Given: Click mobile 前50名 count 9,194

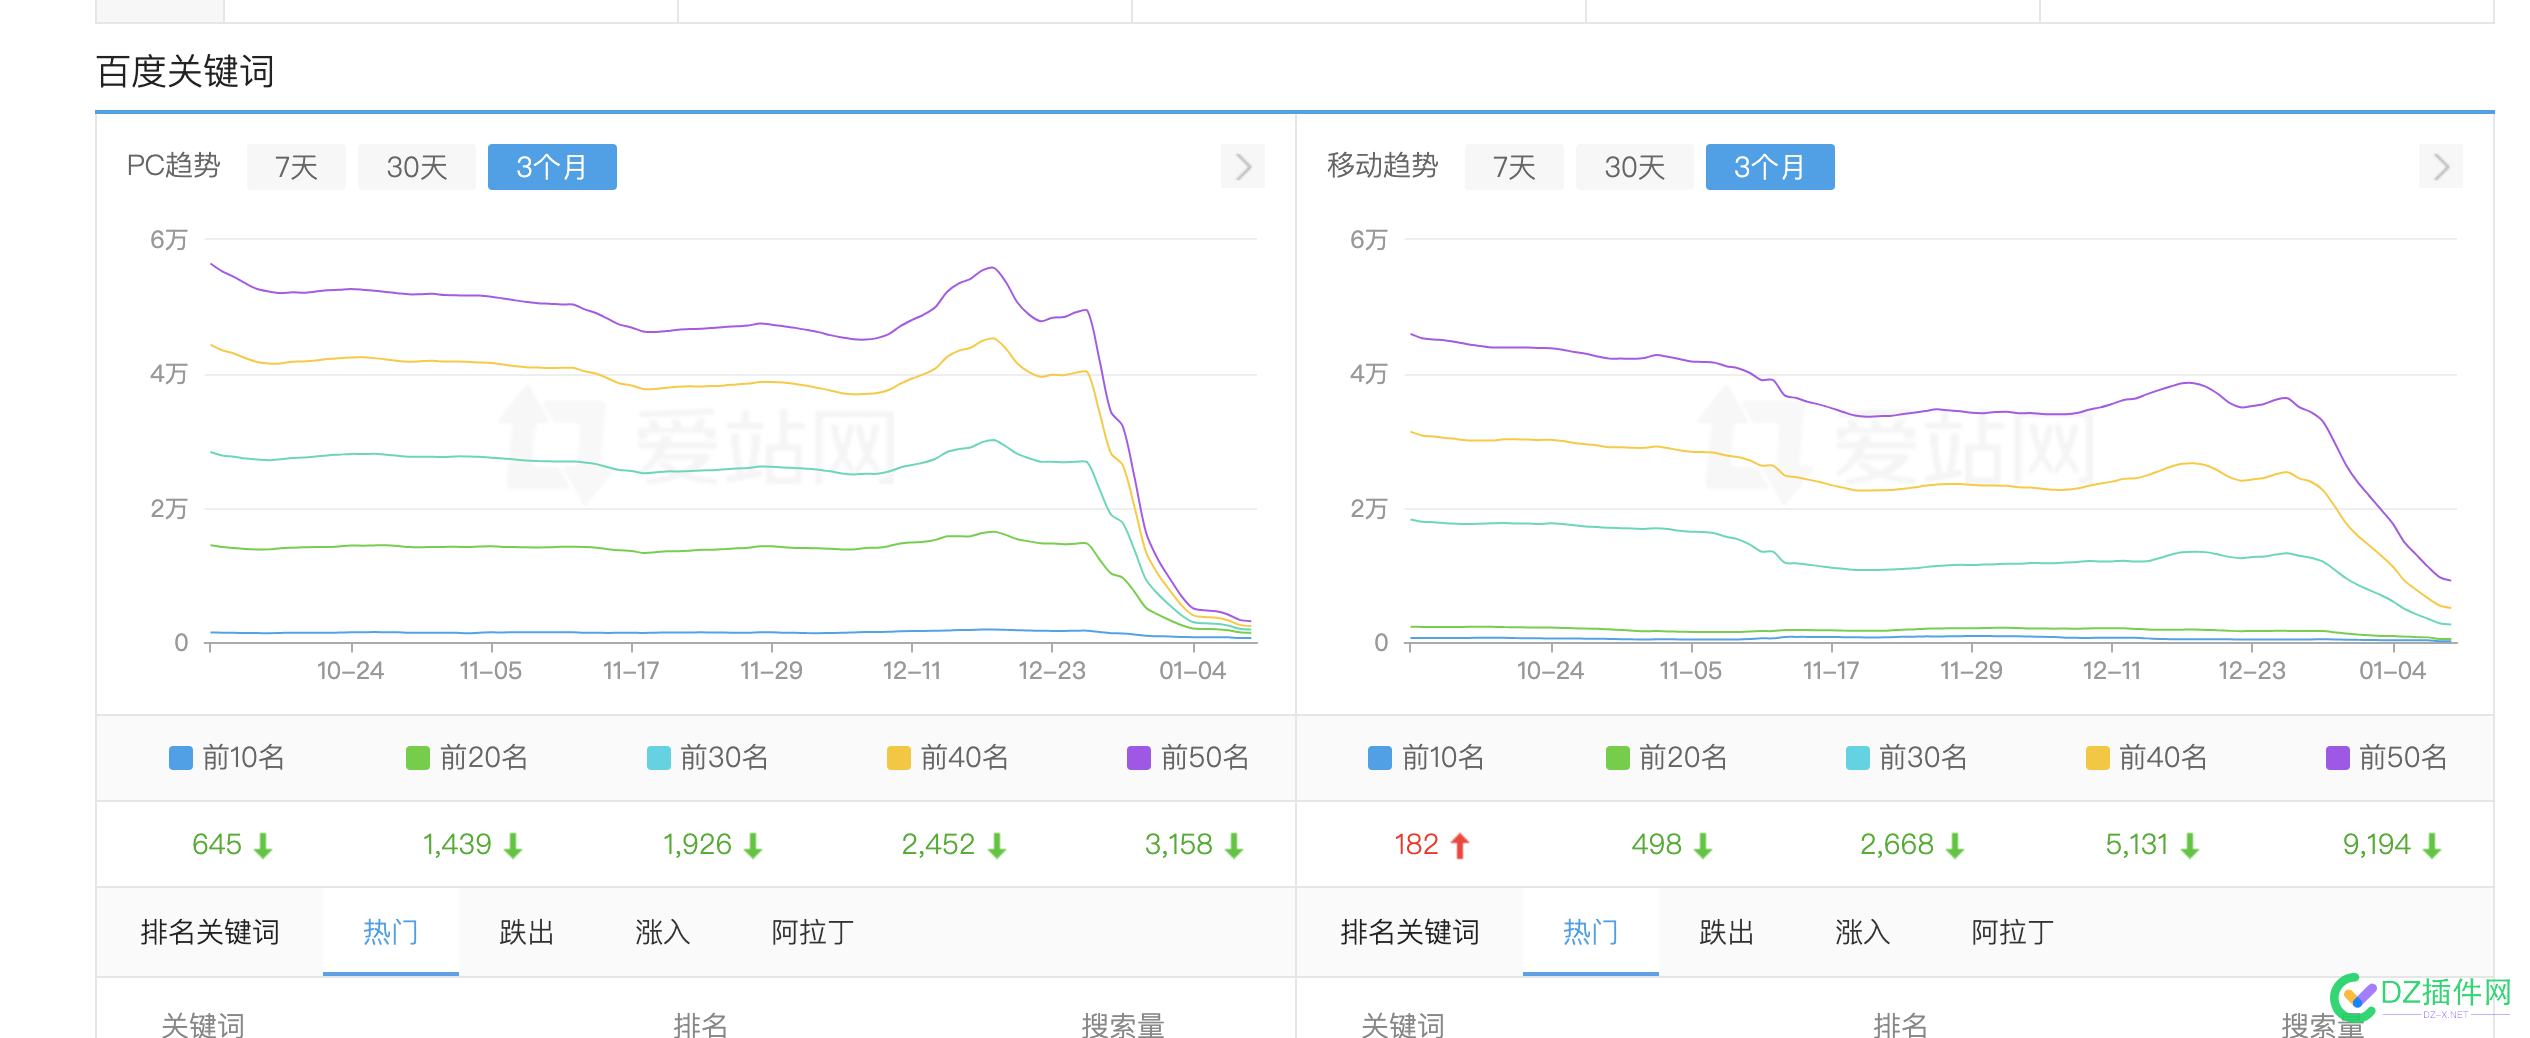Looking at the screenshot, I should (2377, 845).
